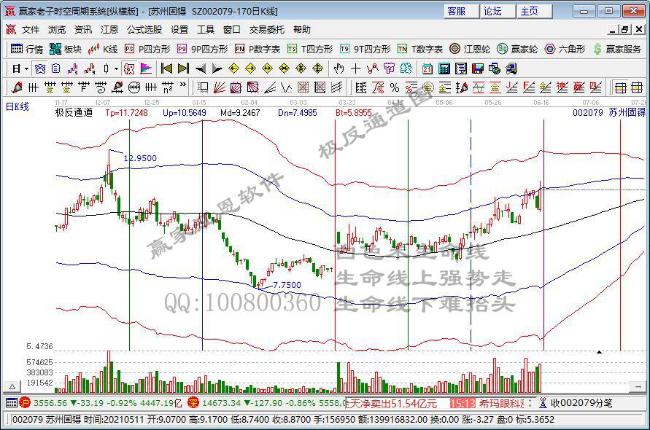Open the 设置 menu
Image resolution: width=650 pixels, height=430 pixels.
coord(179,29)
